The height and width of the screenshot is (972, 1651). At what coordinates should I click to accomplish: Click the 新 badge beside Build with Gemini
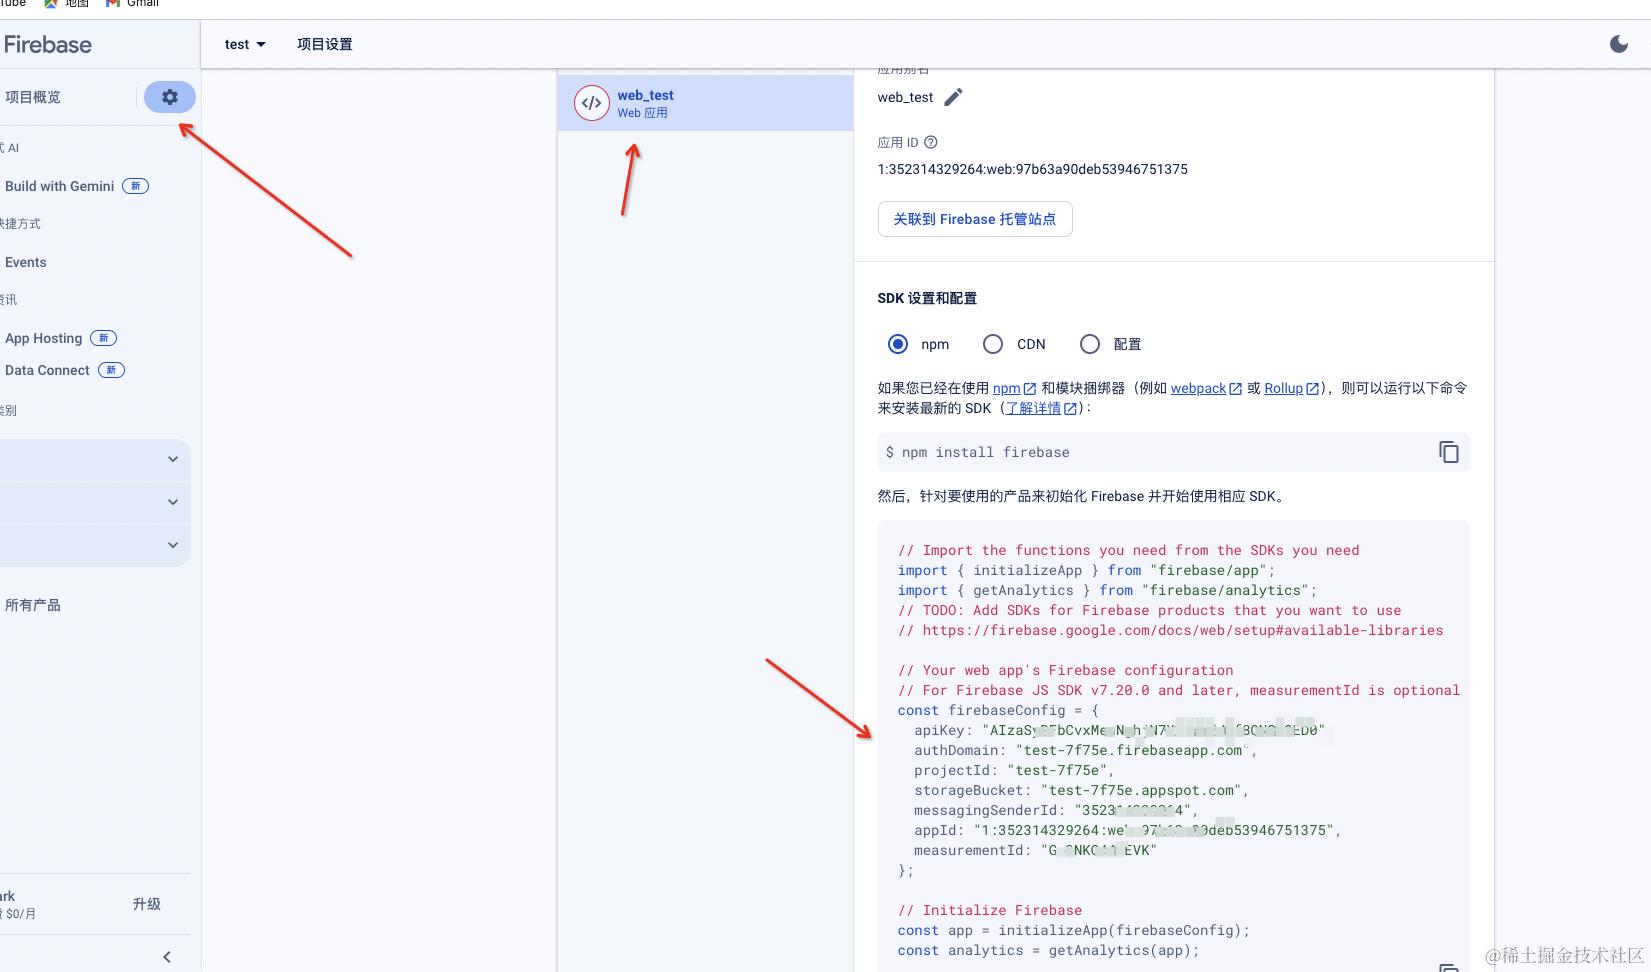click(x=135, y=186)
